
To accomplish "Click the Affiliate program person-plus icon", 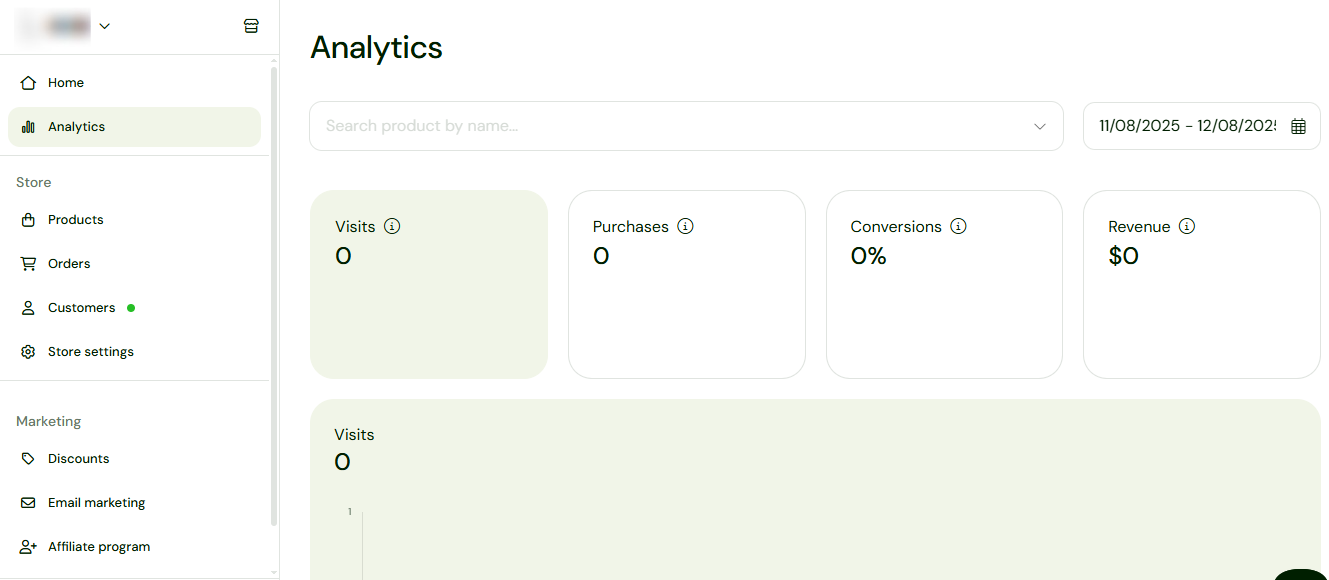I will (x=29, y=546).
